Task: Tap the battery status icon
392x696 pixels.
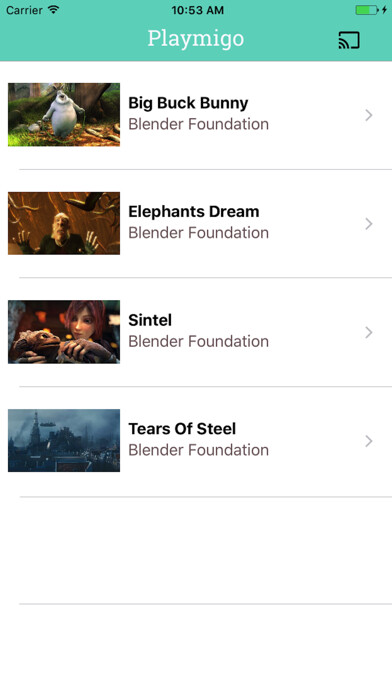Action: (371, 10)
